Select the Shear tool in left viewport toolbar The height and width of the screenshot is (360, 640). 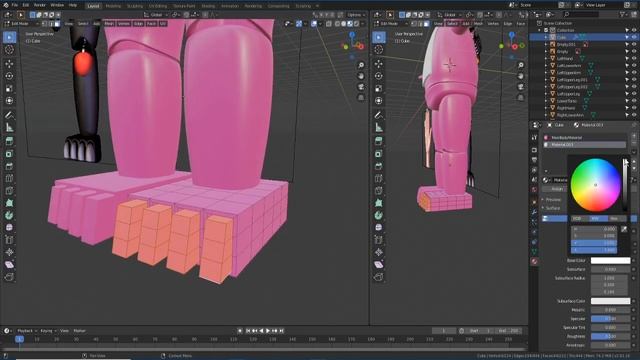[x=9, y=264]
